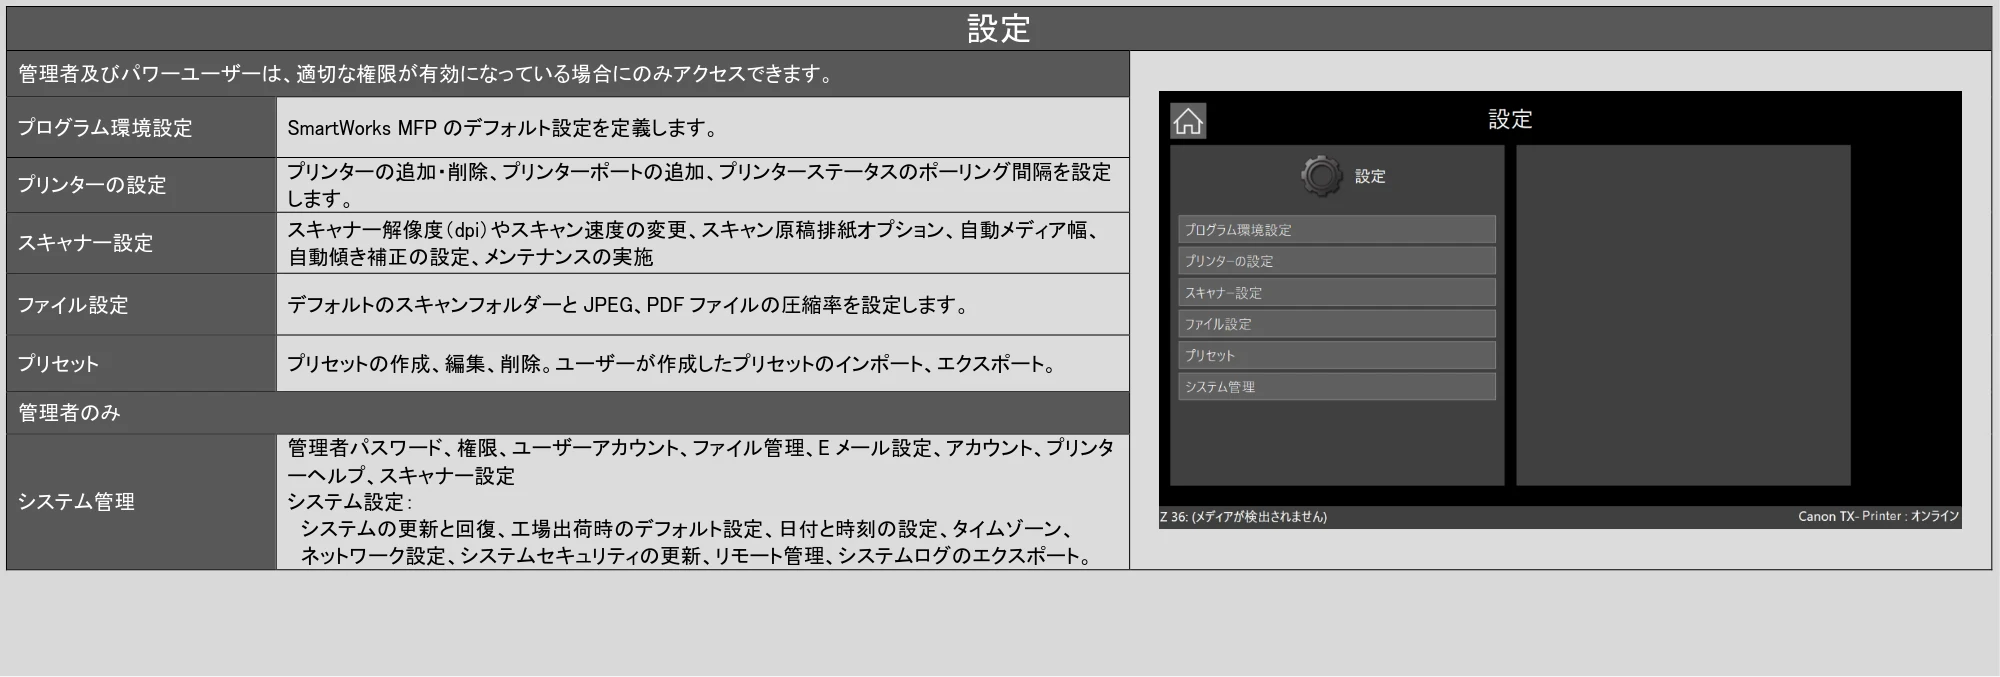2000x677 pixels.
Task: Click Canon TX- Printer オンライン status
Action: [x=1878, y=517]
